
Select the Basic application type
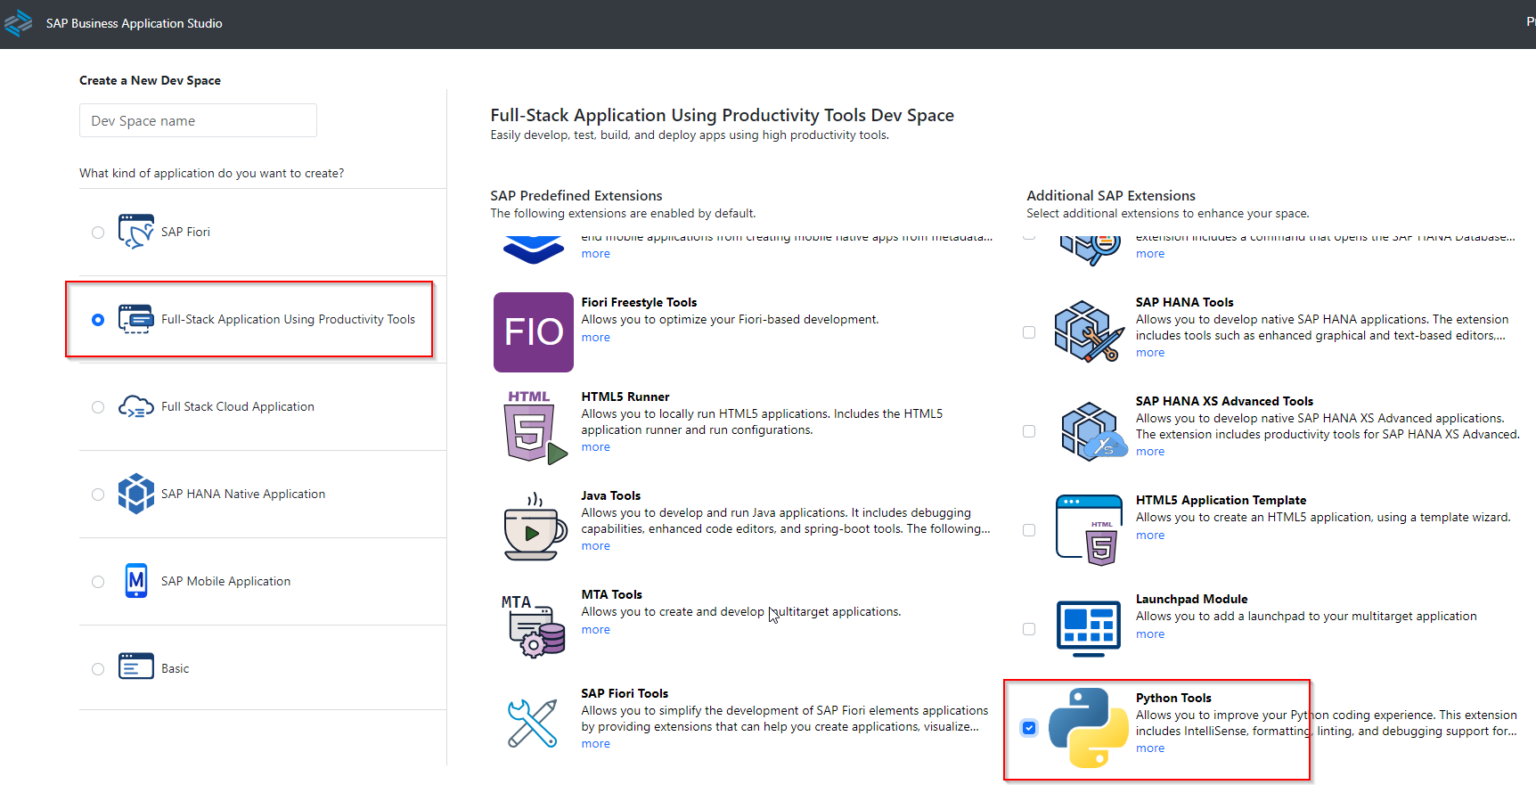click(98, 667)
